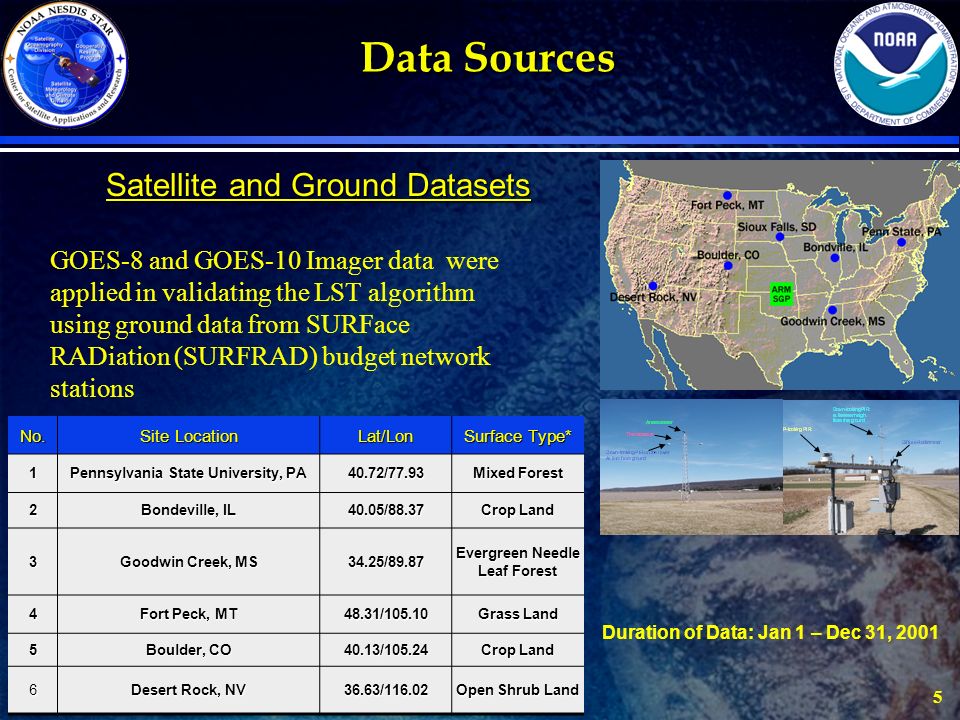
Task: Click the slide number 5
Action: coord(937,697)
